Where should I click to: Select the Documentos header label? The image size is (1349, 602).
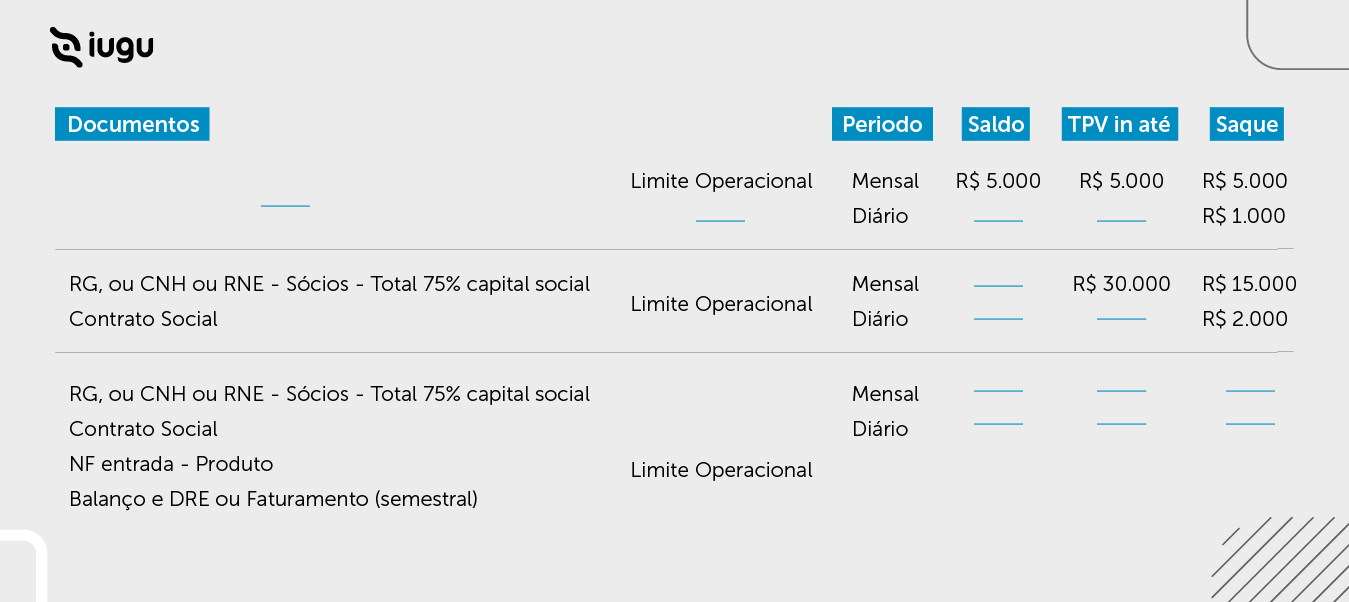coord(133,124)
